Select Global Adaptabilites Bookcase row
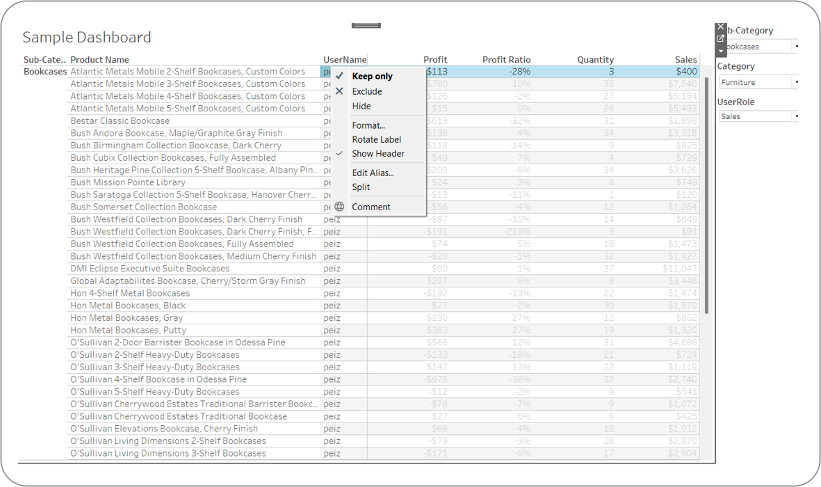821x487 pixels. 187,281
